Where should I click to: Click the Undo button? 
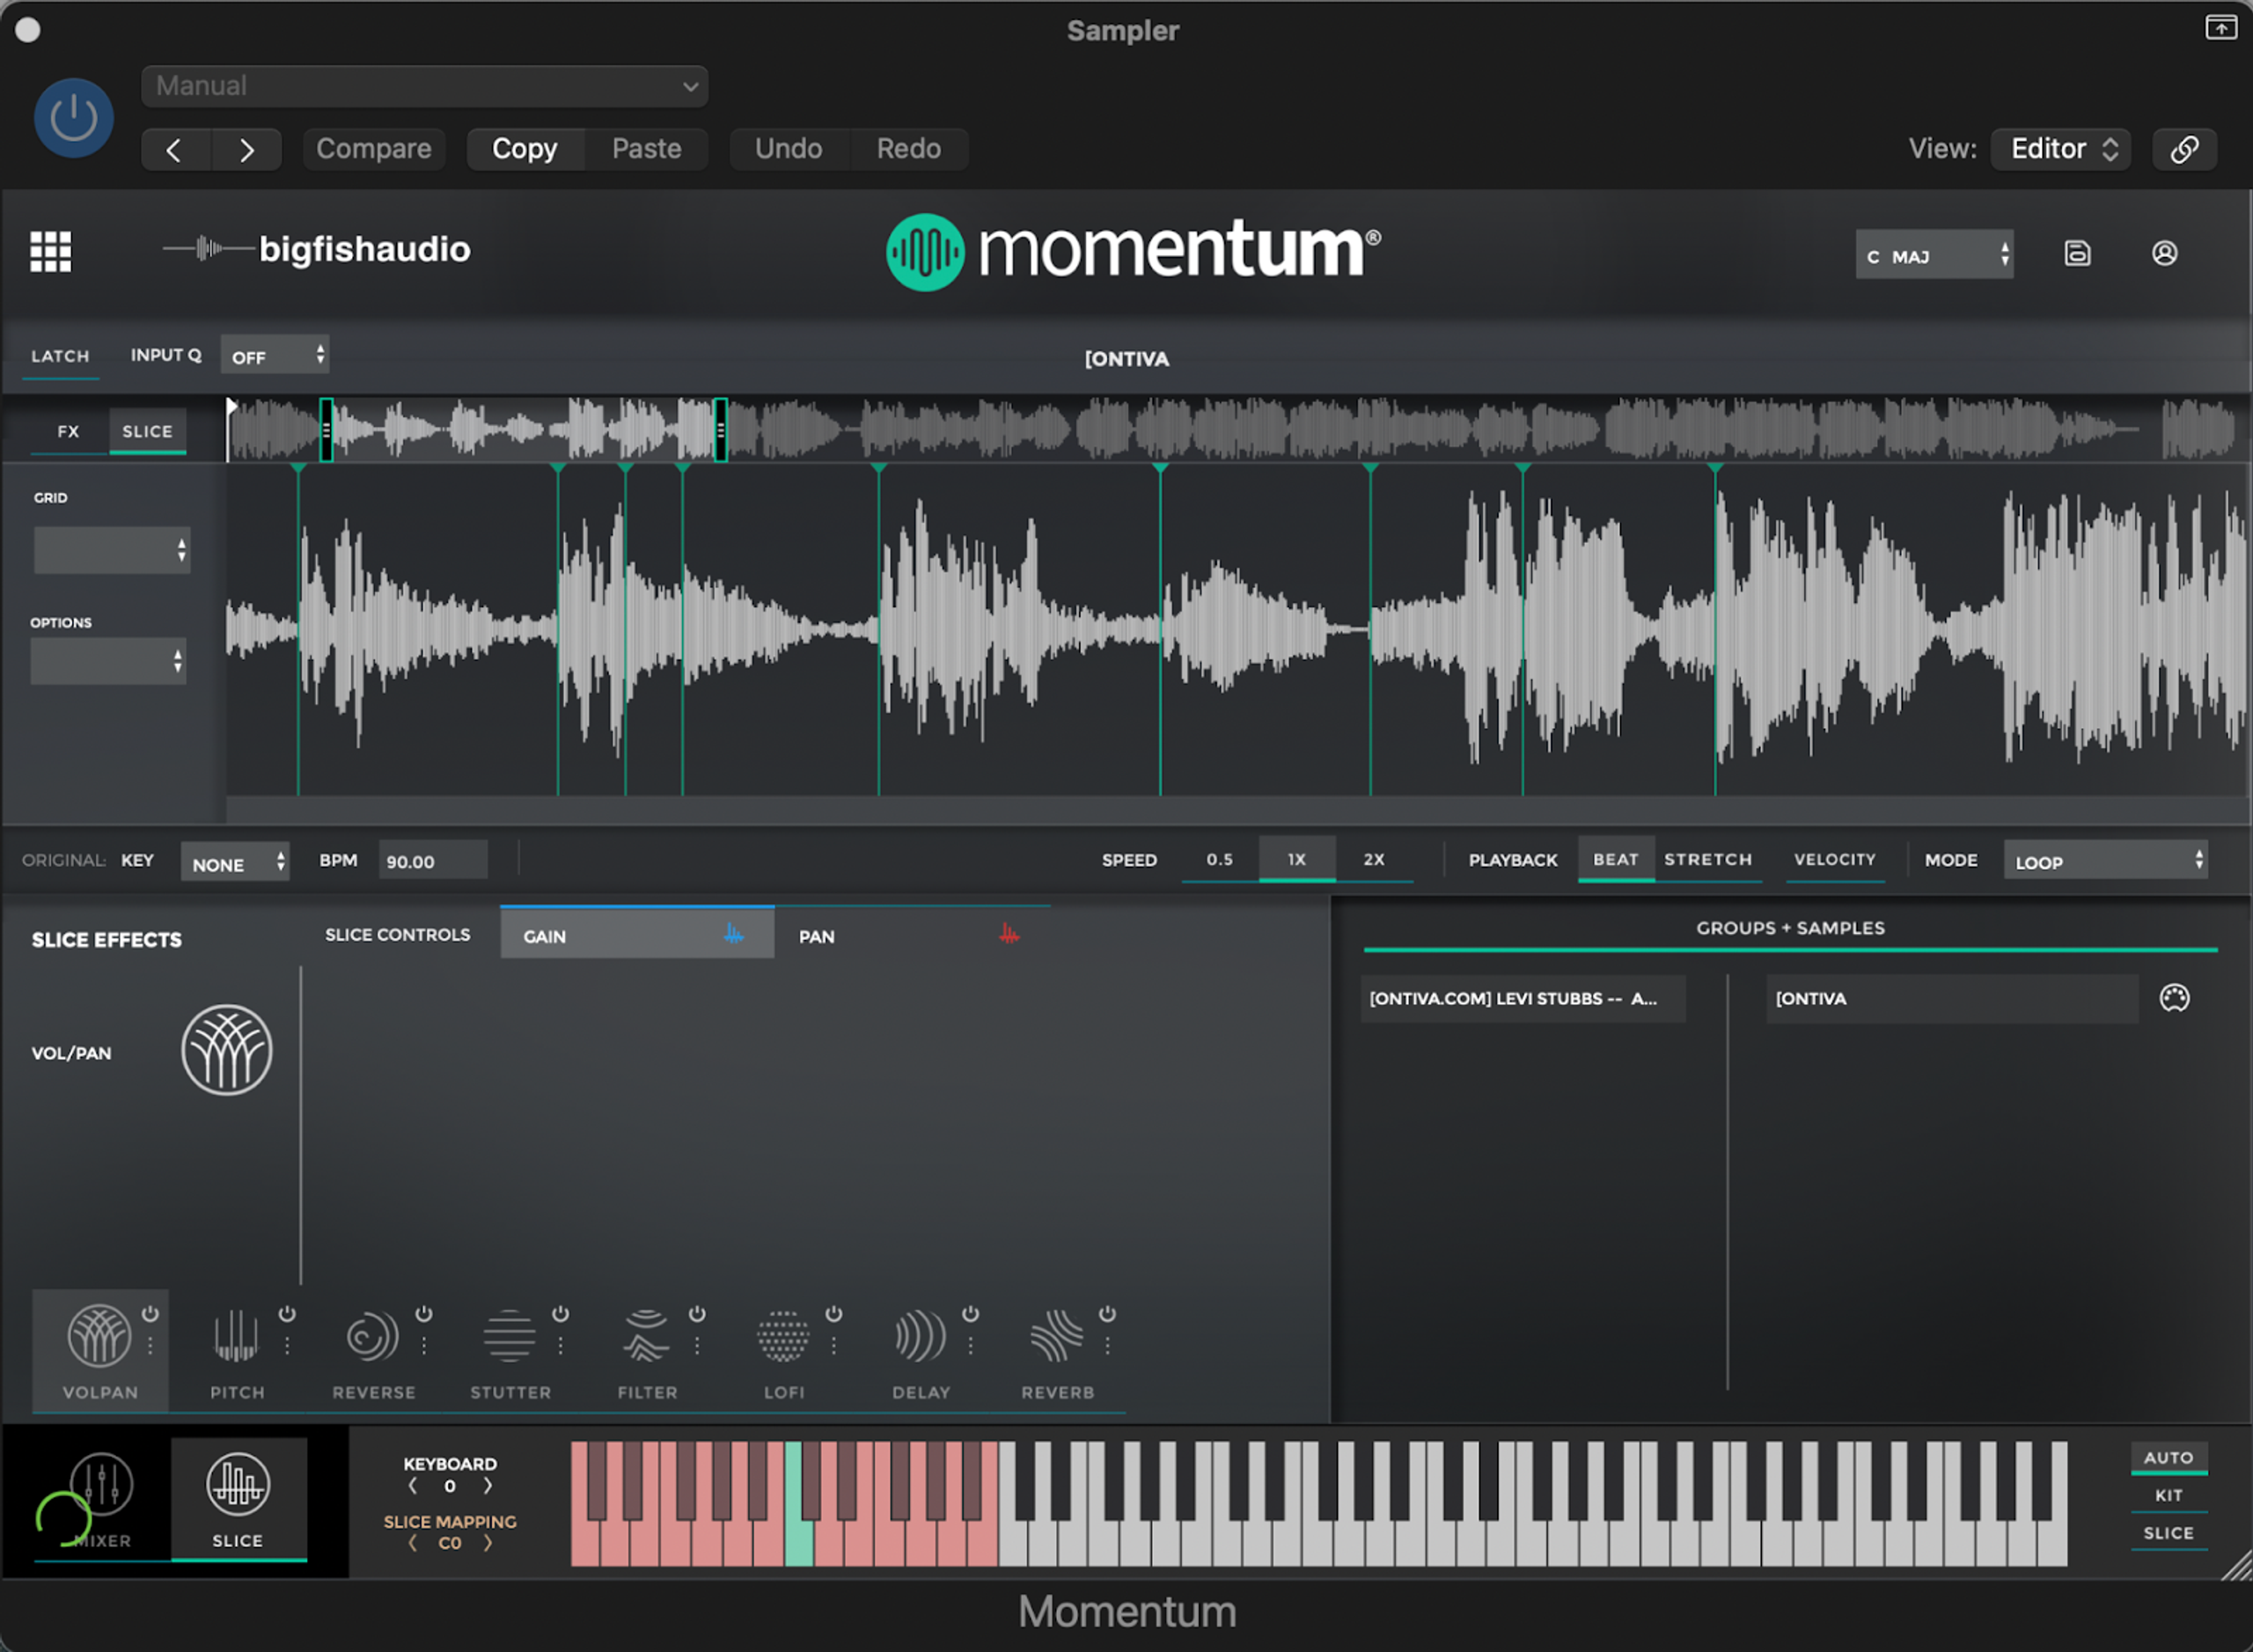pyautogui.click(x=790, y=148)
